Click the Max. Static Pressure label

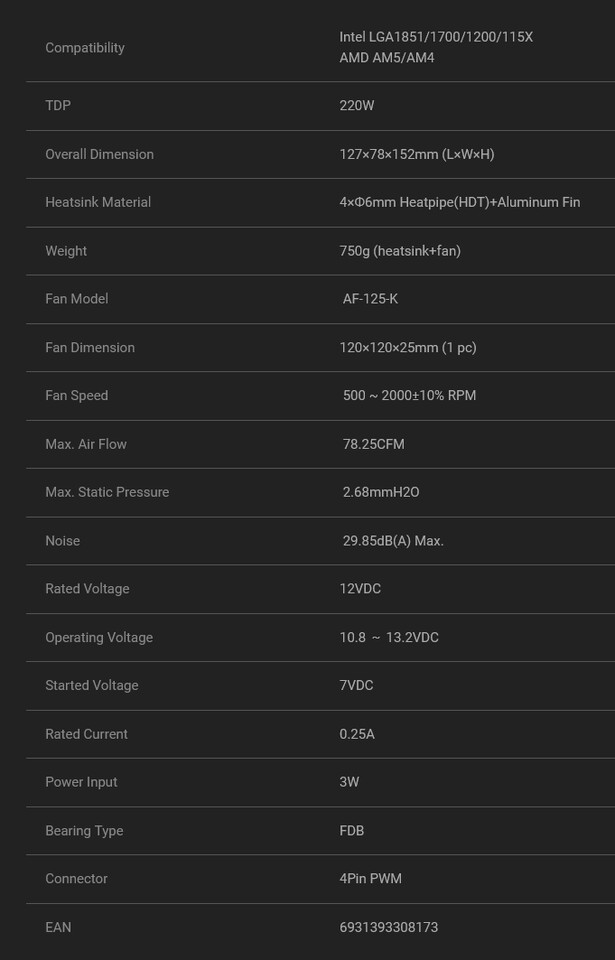(107, 492)
